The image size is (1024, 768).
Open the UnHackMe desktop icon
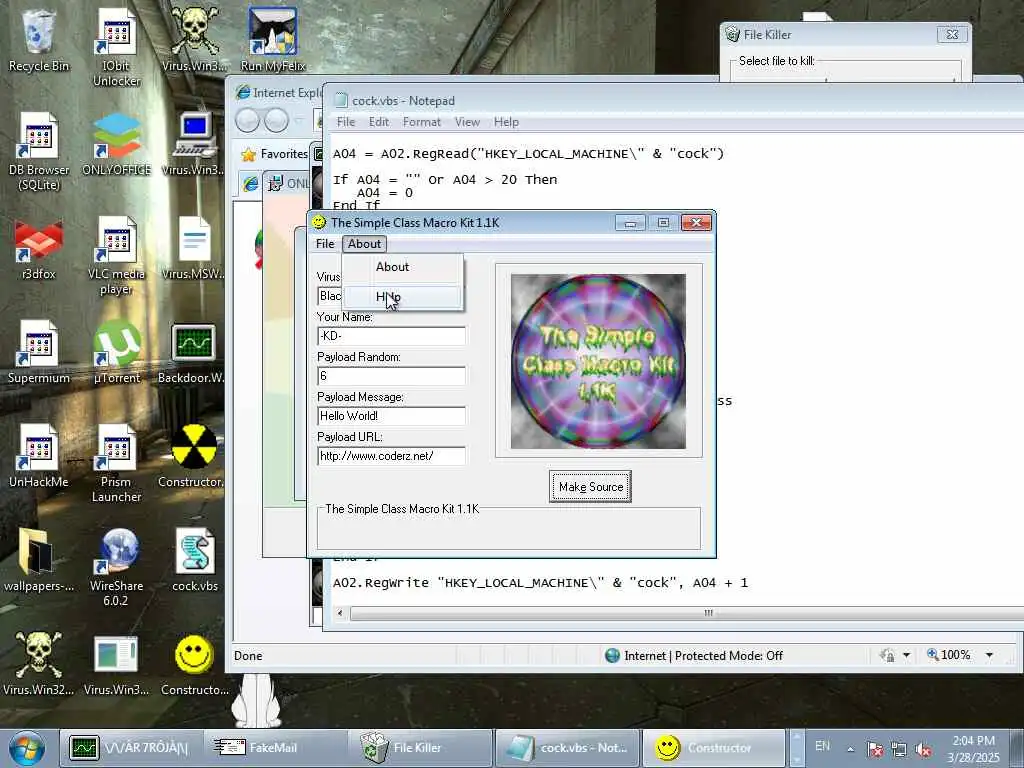coord(39,456)
